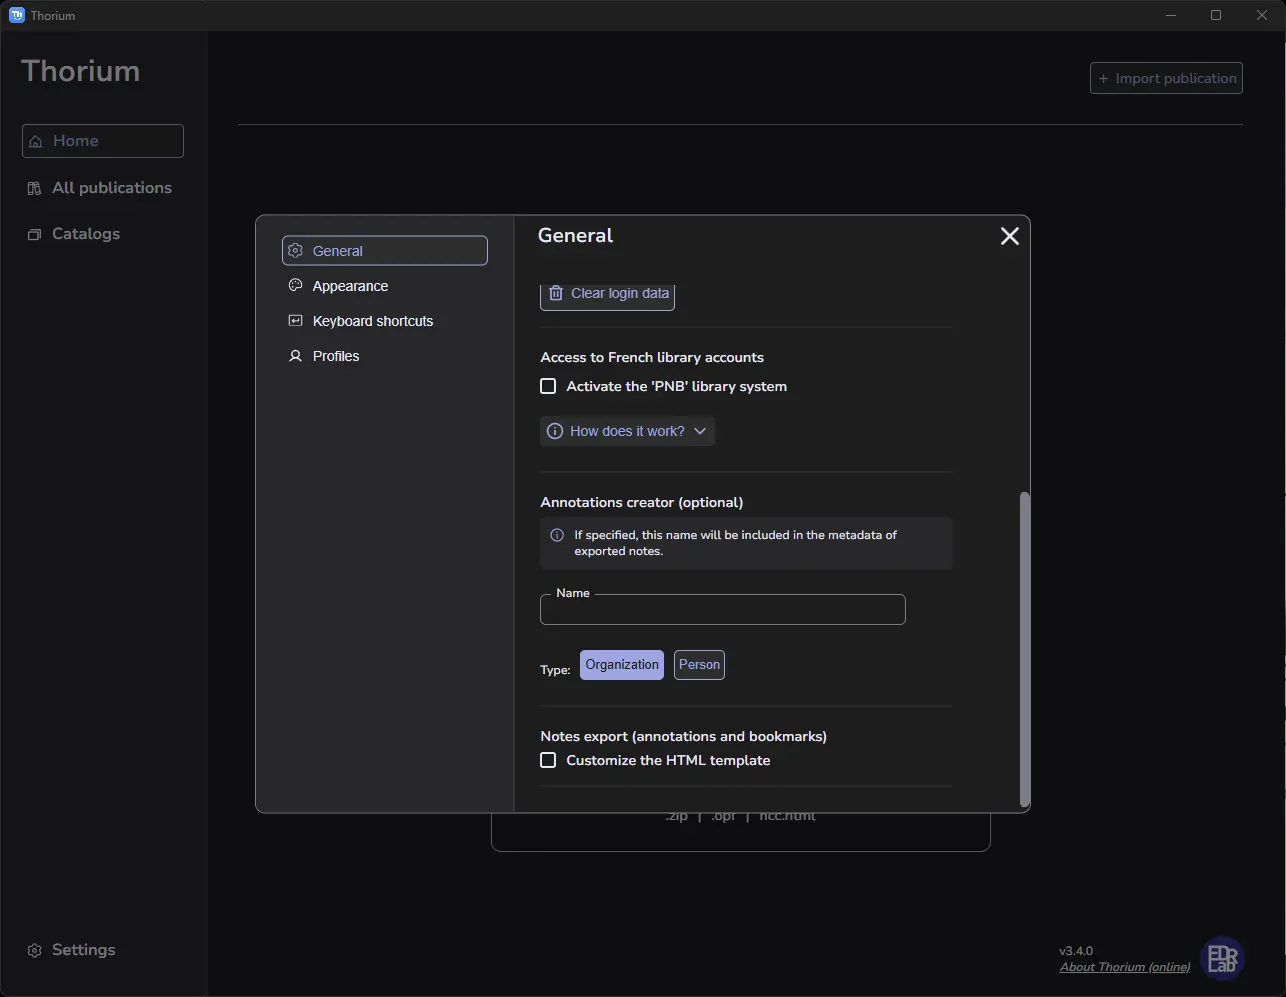The width and height of the screenshot is (1286, 997).
Task: Click the chevron next to How does it work?
Action: [700, 431]
